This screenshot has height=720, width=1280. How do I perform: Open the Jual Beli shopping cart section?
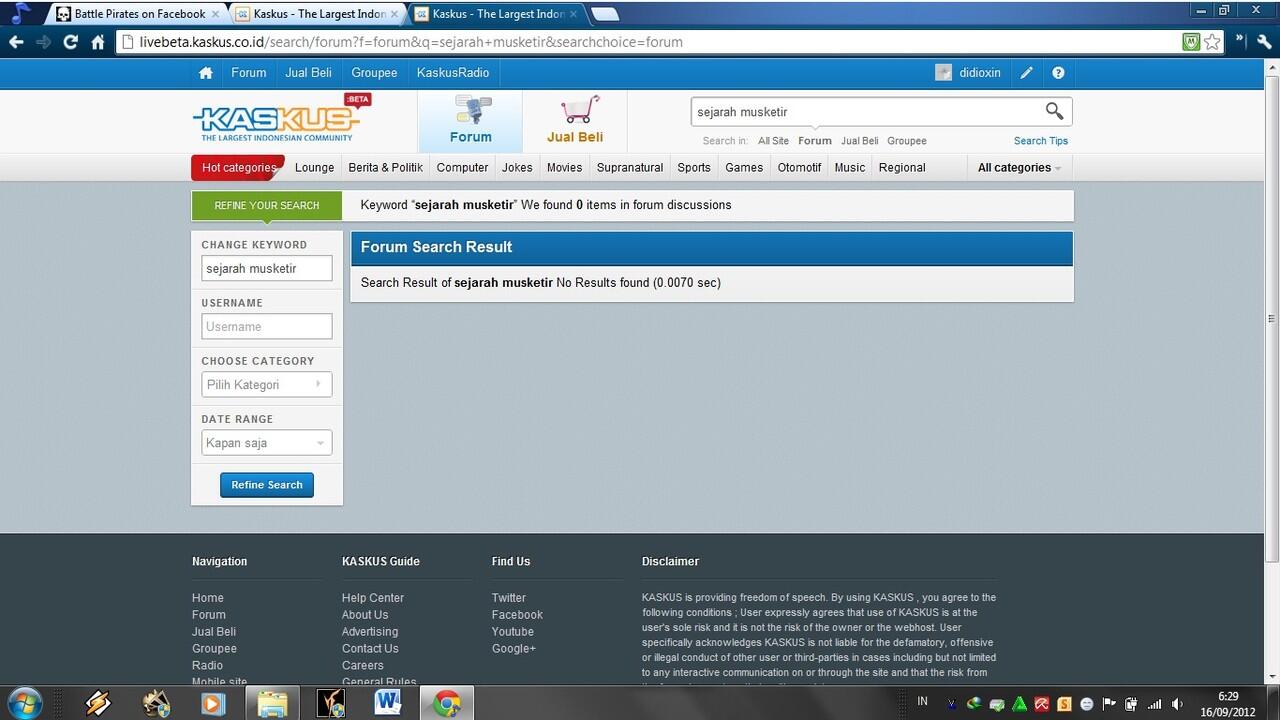click(x=575, y=121)
